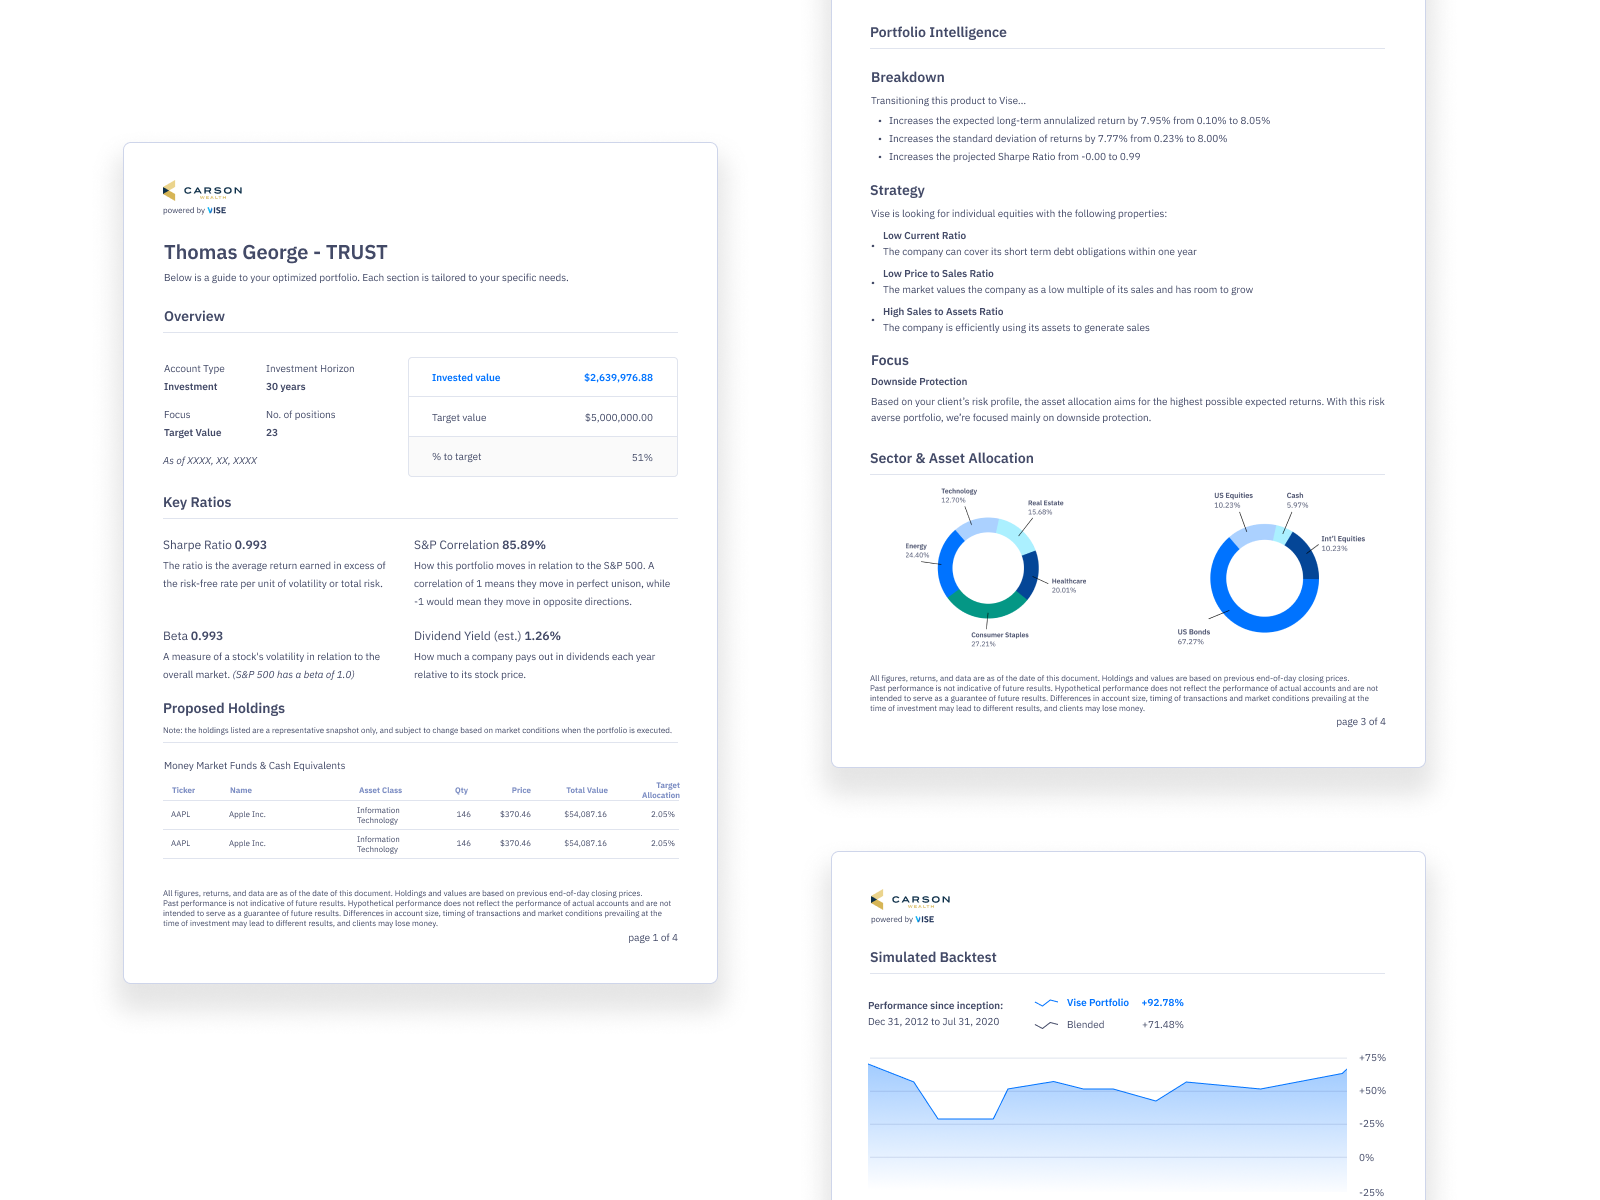The width and height of the screenshot is (1600, 1200).
Task: Click the Total Value column header
Action: click(x=586, y=790)
